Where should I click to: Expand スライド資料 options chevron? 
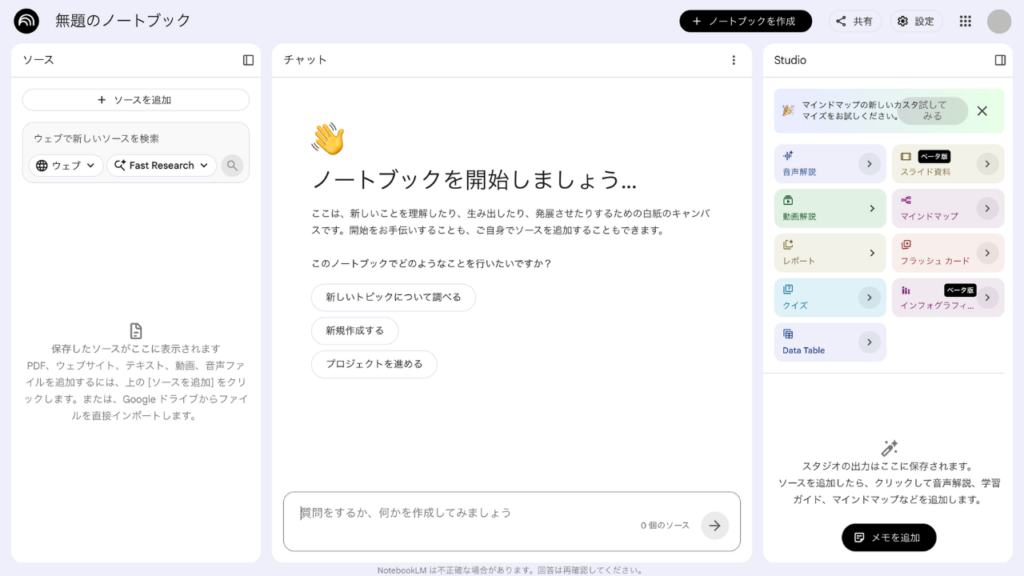(987, 164)
